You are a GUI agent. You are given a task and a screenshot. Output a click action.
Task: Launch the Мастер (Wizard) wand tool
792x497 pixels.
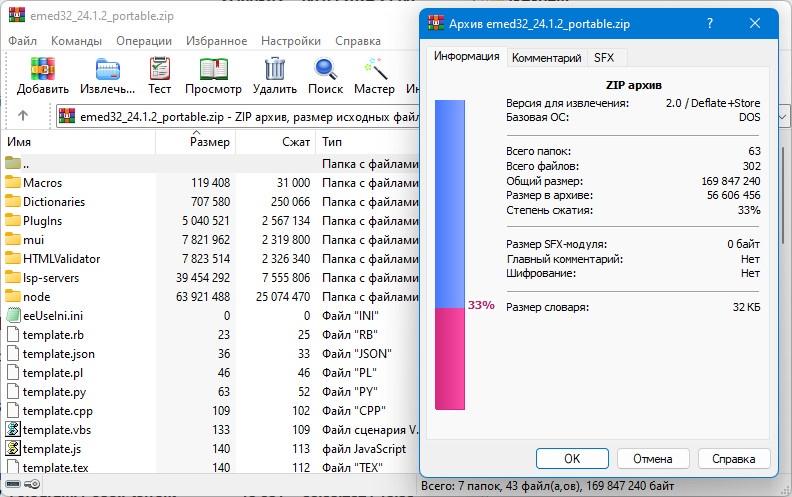tap(375, 69)
